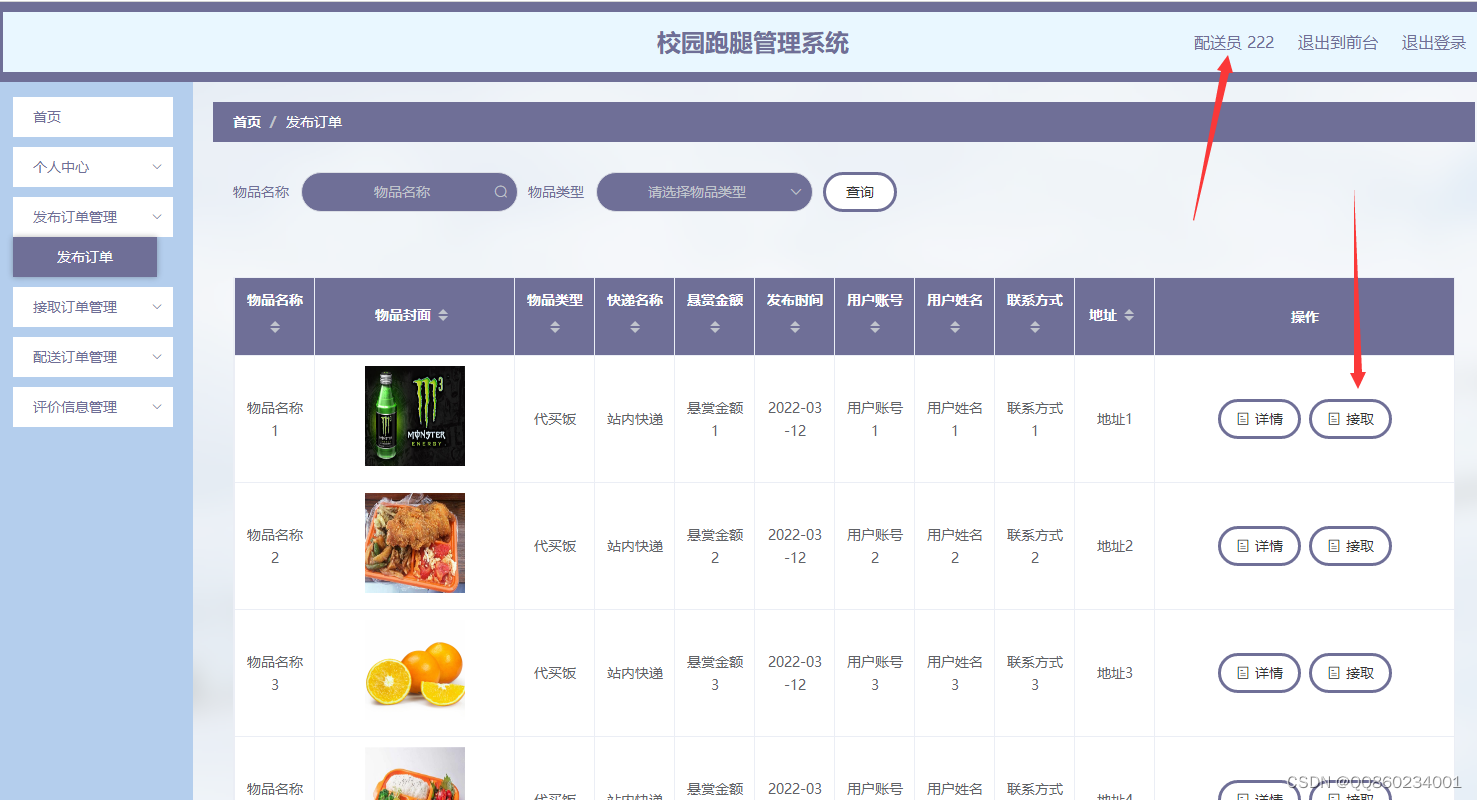
Task: Click 配送员 222 user label
Action: [1234, 43]
